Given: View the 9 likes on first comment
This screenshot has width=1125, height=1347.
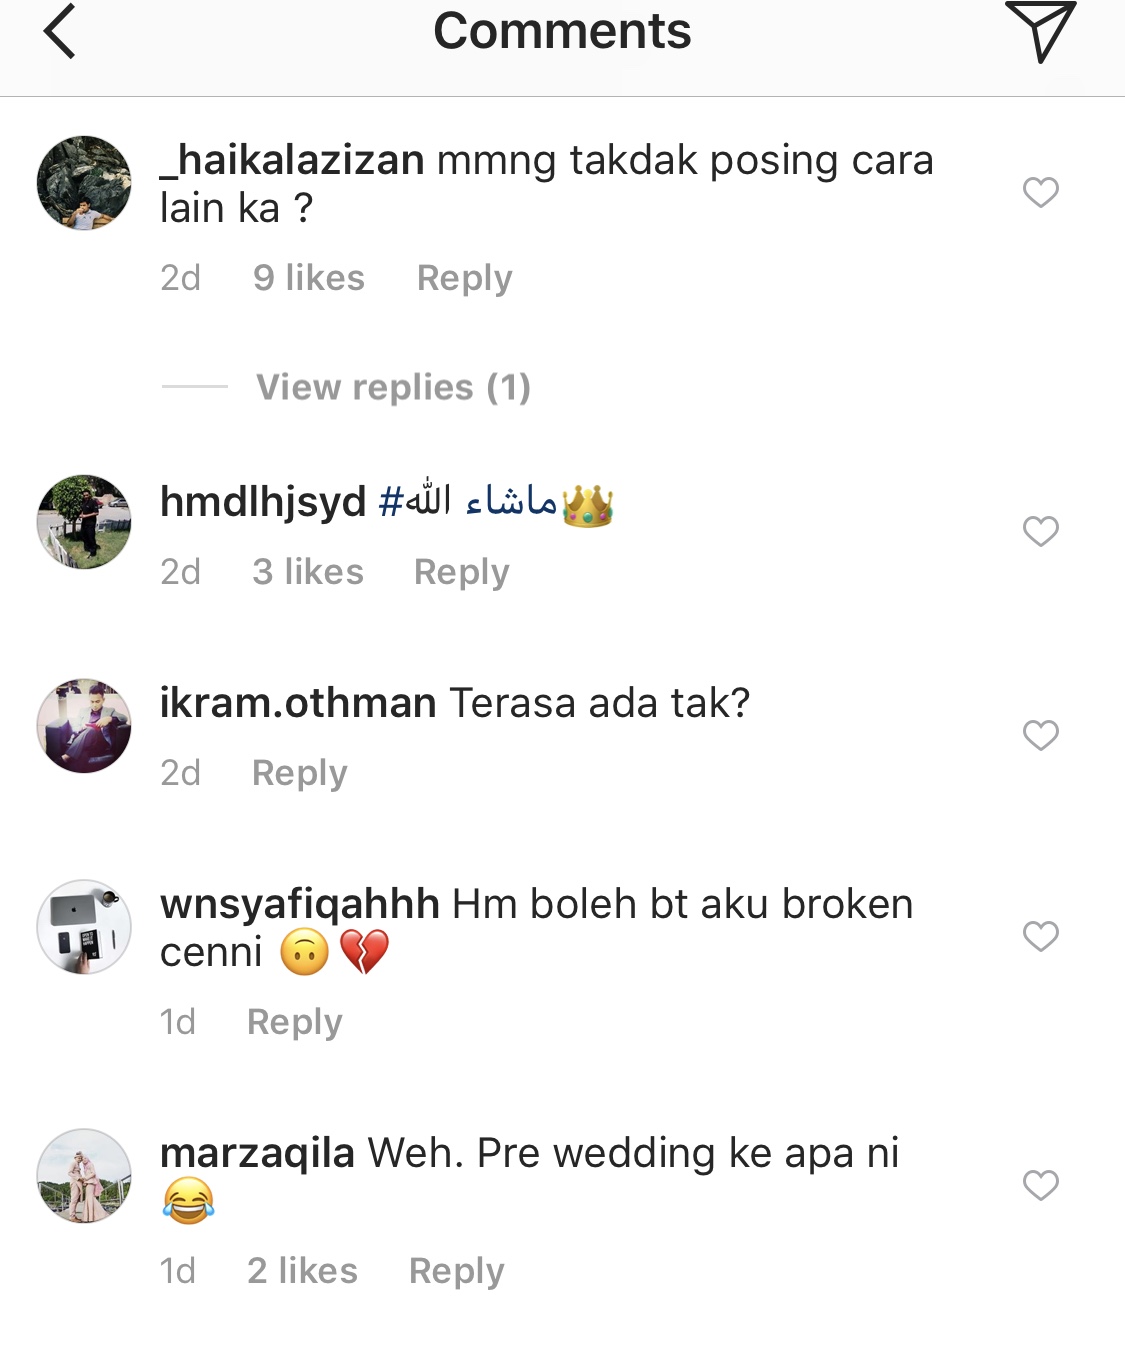Looking at the screenshot, I should click(309, 278).
